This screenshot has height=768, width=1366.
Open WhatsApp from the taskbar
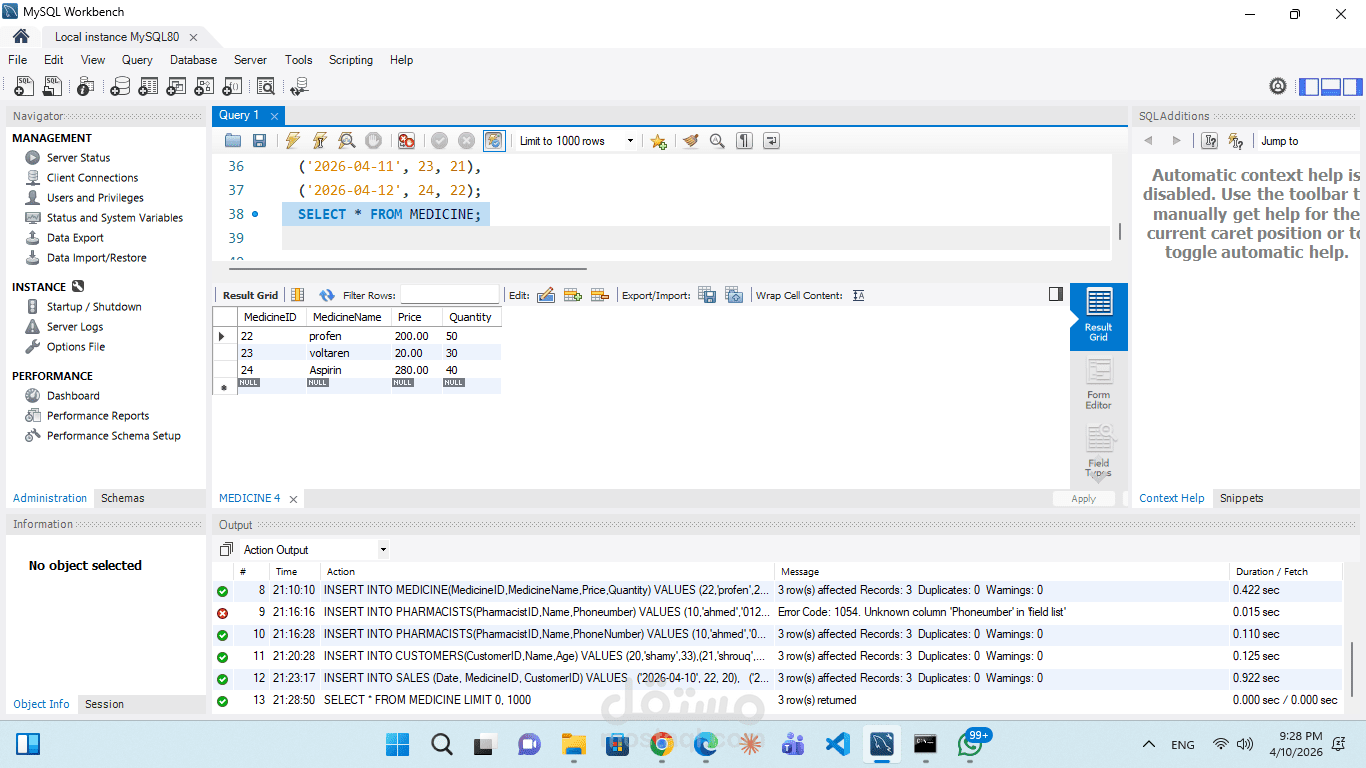click(x=970, y=743)
